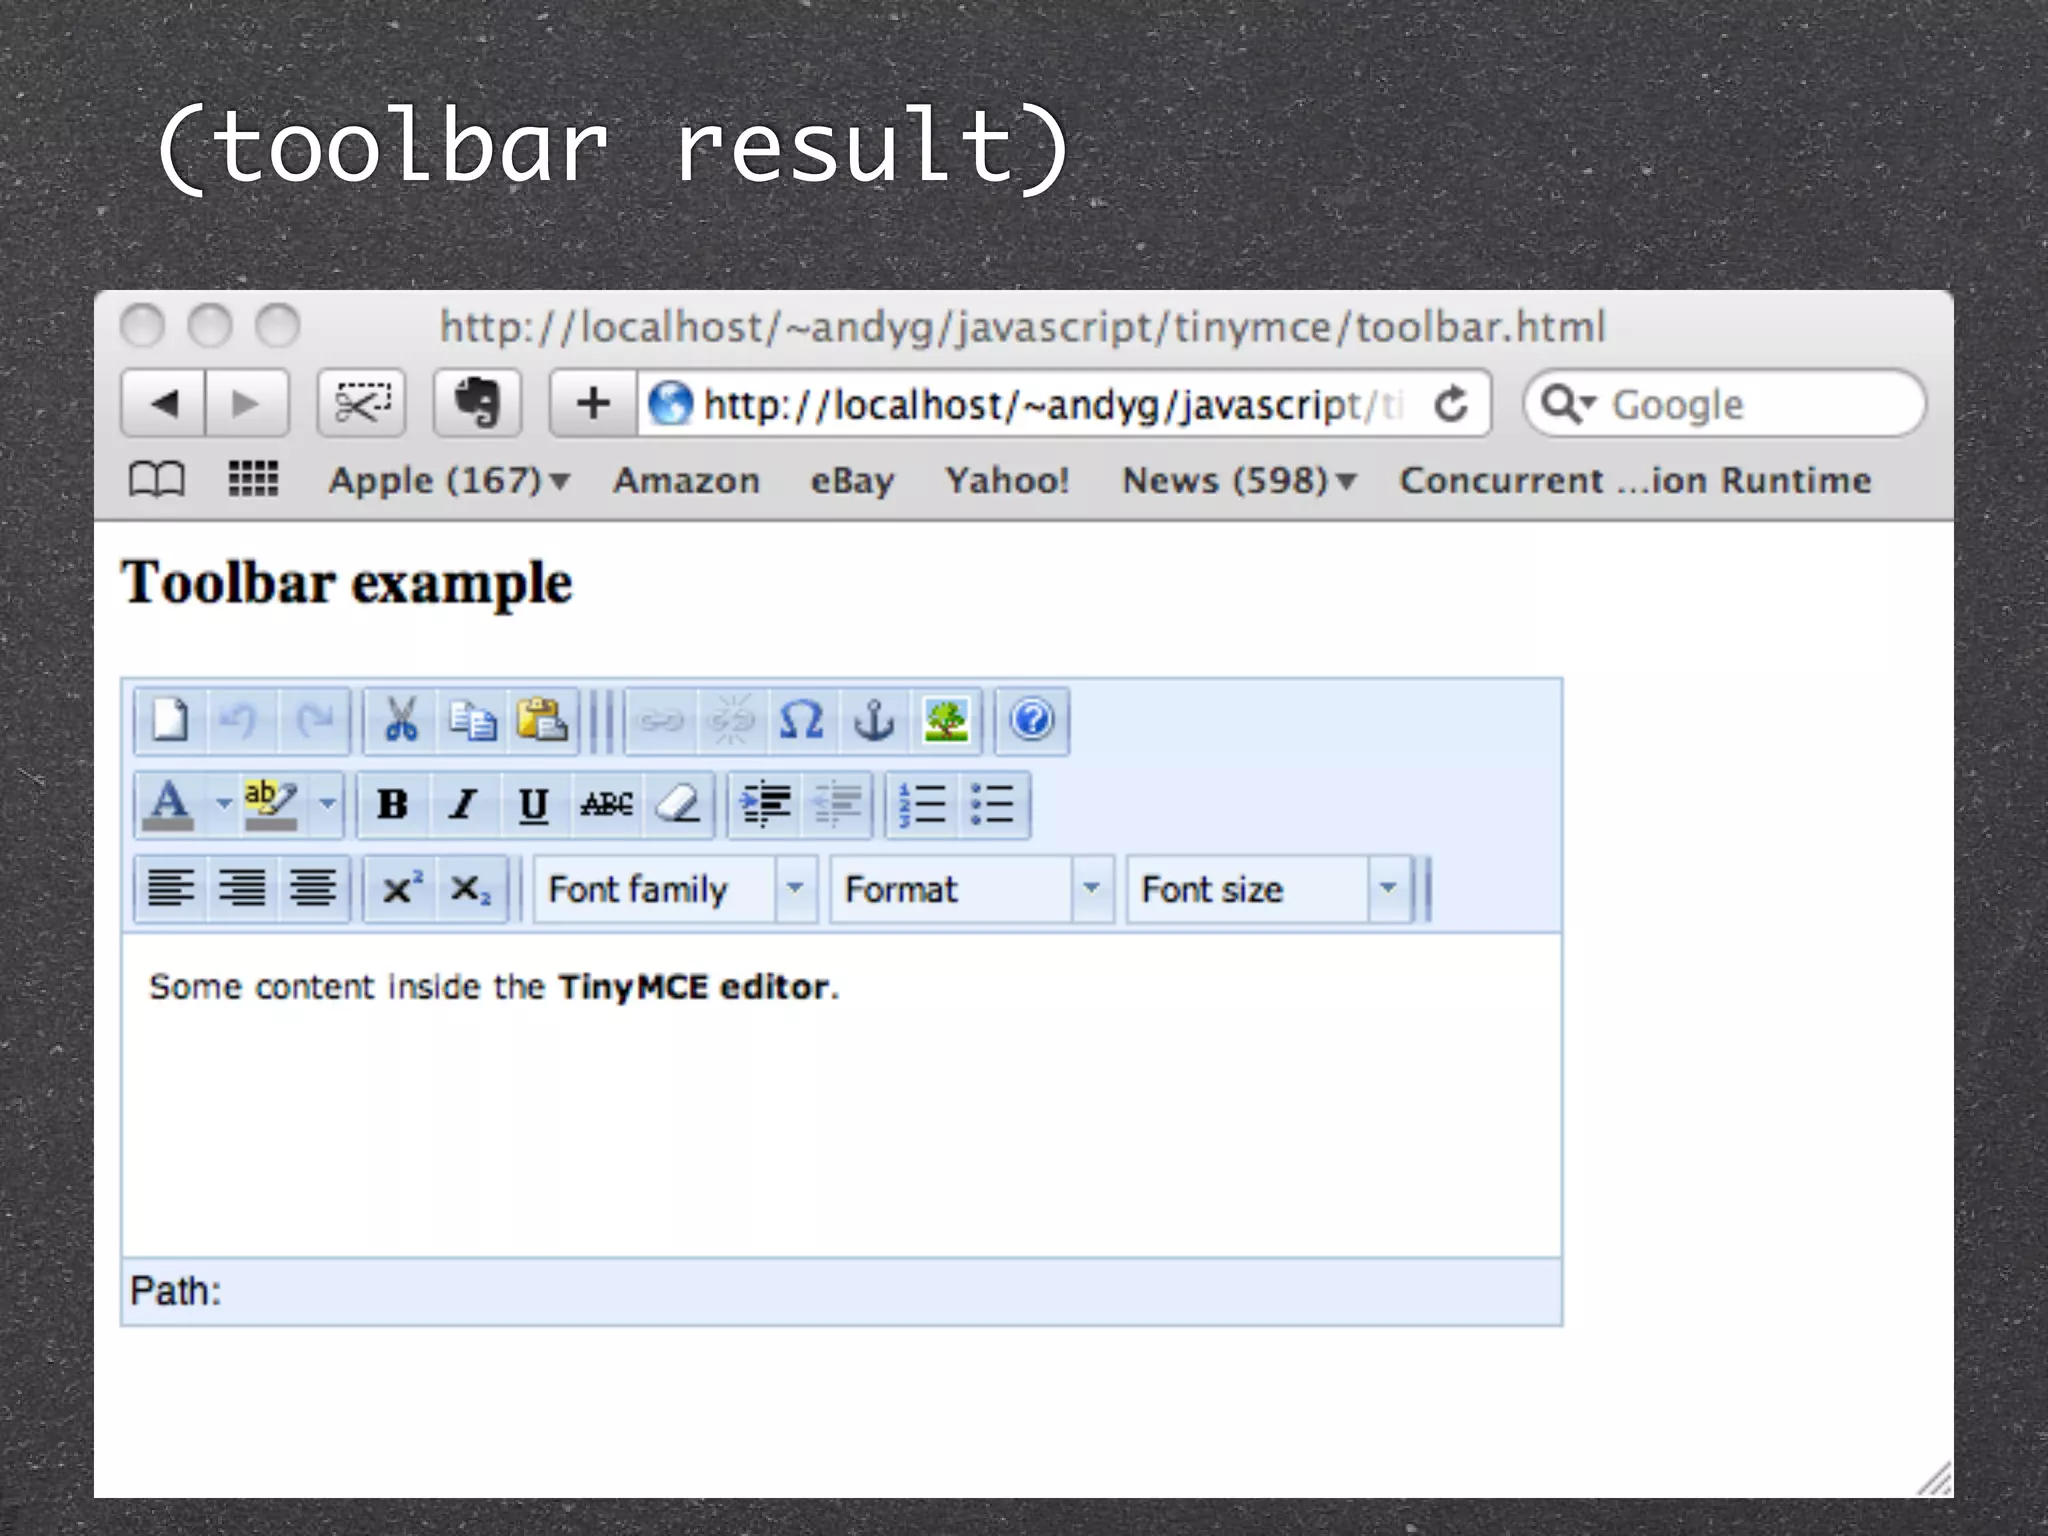Click the Google search field

pos(1725,404)
